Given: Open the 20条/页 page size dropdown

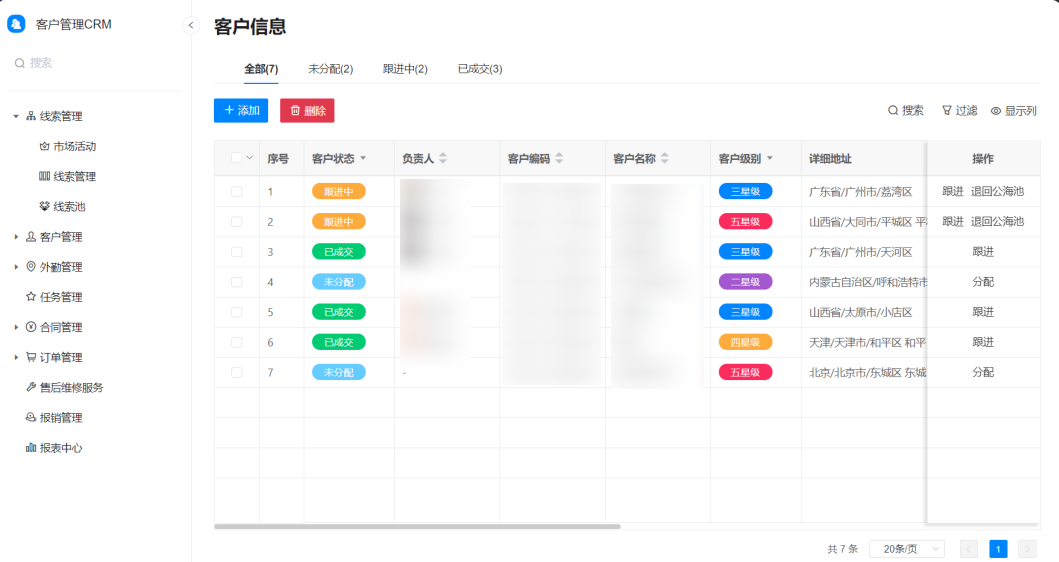Looking at the screenshot, I should point(906,549).
